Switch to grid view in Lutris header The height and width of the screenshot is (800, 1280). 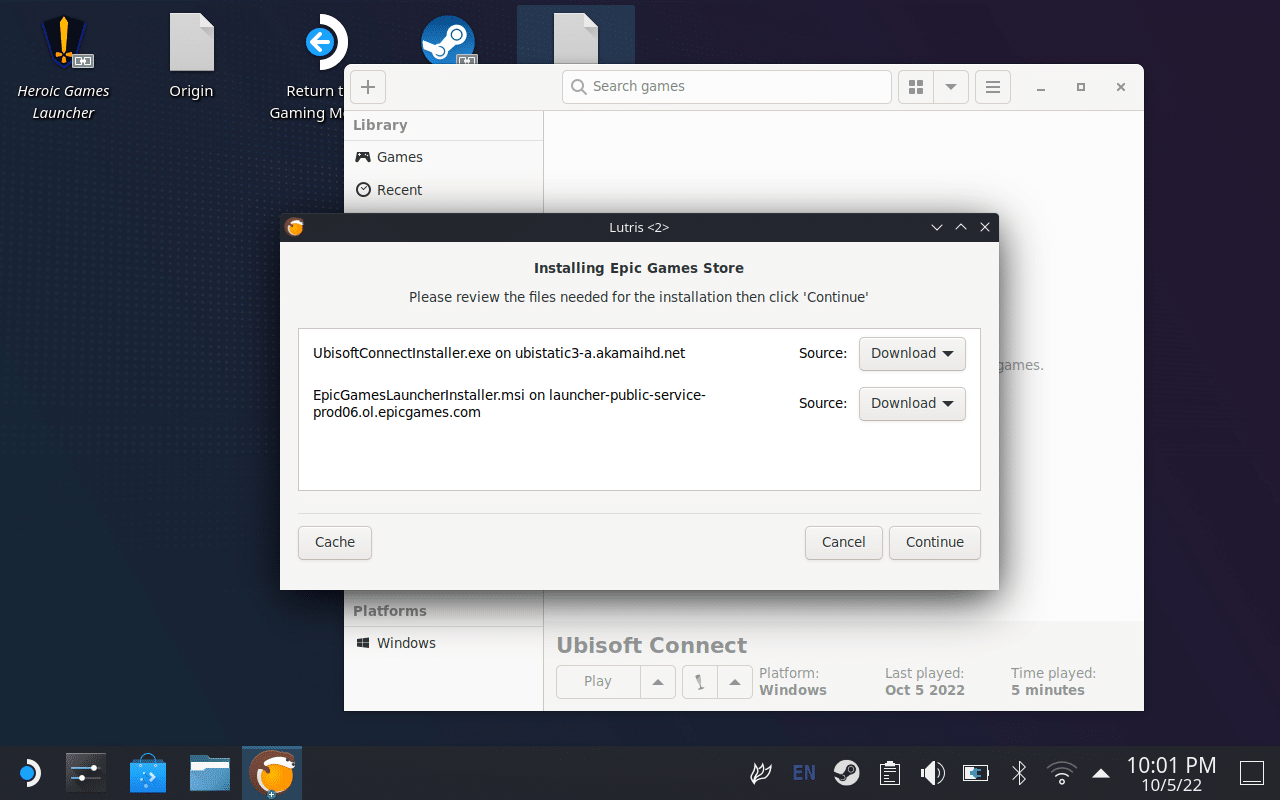915,87
